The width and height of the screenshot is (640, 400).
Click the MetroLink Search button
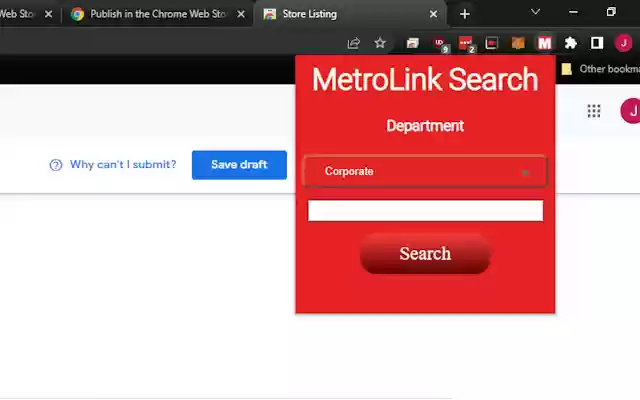pos(425,253)
